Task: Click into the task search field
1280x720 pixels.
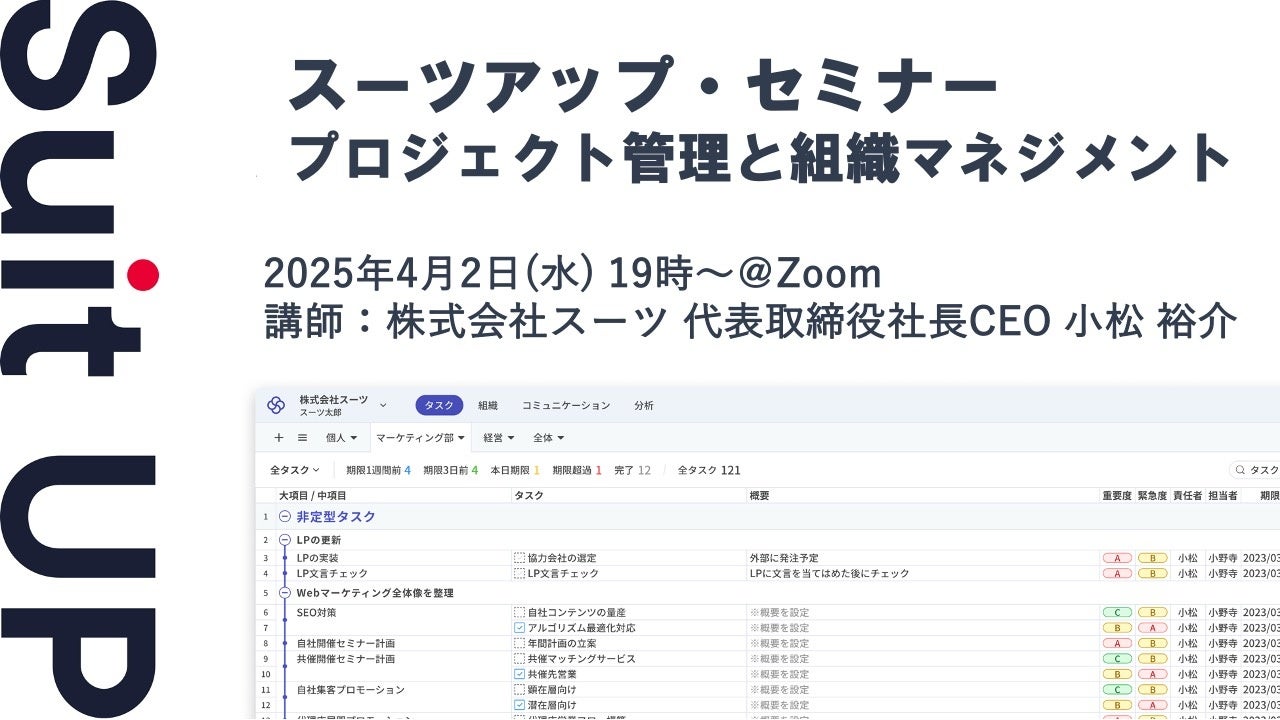Action: (1255, 470)
